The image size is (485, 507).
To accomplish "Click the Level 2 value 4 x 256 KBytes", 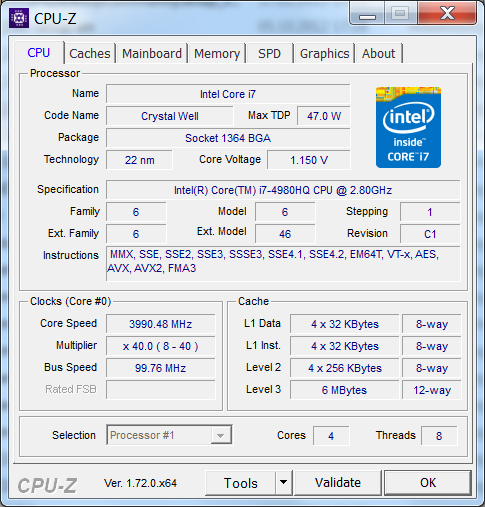I will point(345,368).
